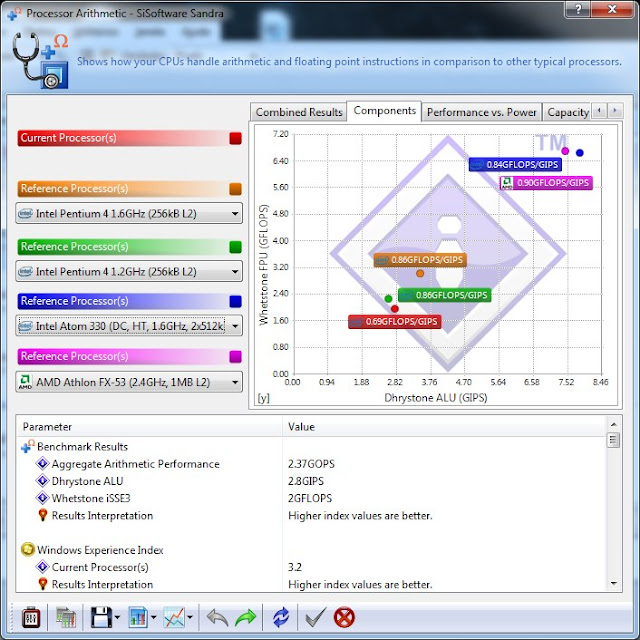Select the Dhrystone ALU row
This screenshot has width=640, height=640.
[x=311, y=481]
